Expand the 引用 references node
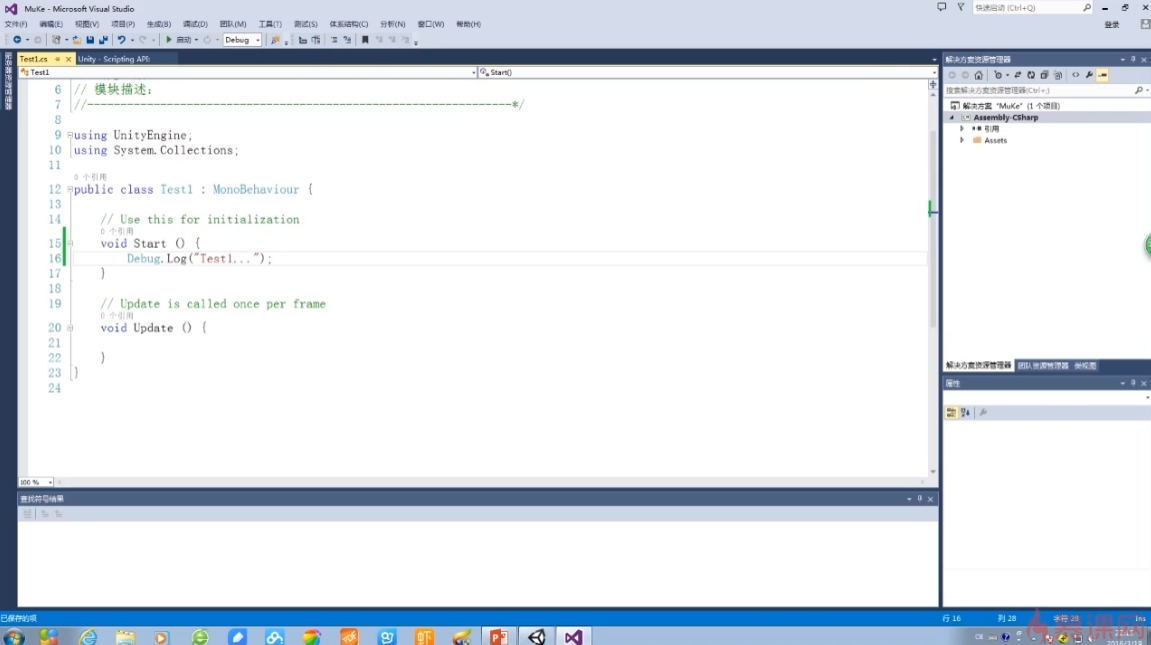1151x645 pixels. pos(962,128)
